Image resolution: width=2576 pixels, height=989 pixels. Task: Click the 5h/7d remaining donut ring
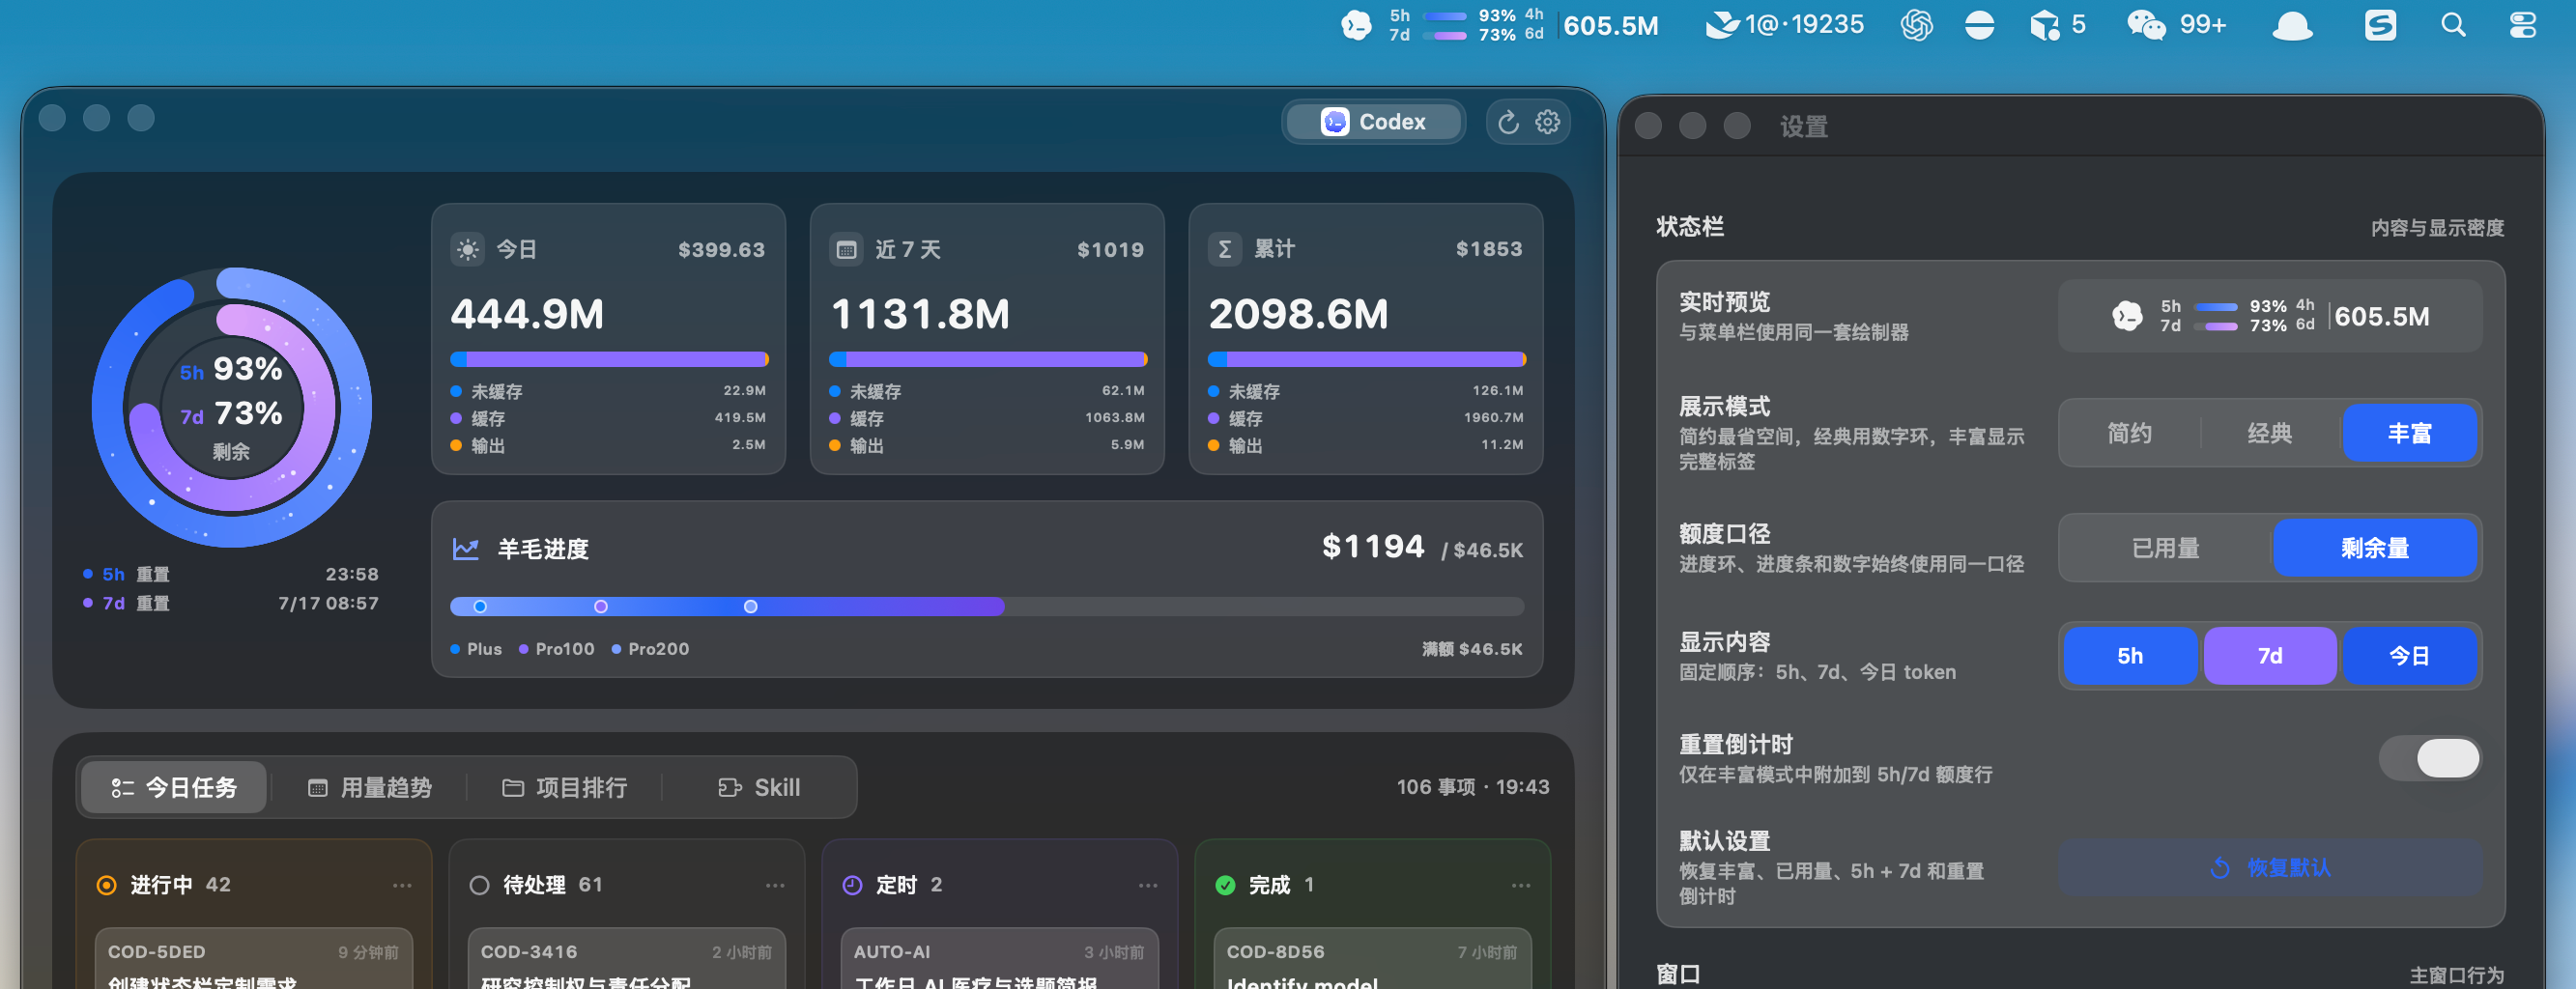click(232, 407)
